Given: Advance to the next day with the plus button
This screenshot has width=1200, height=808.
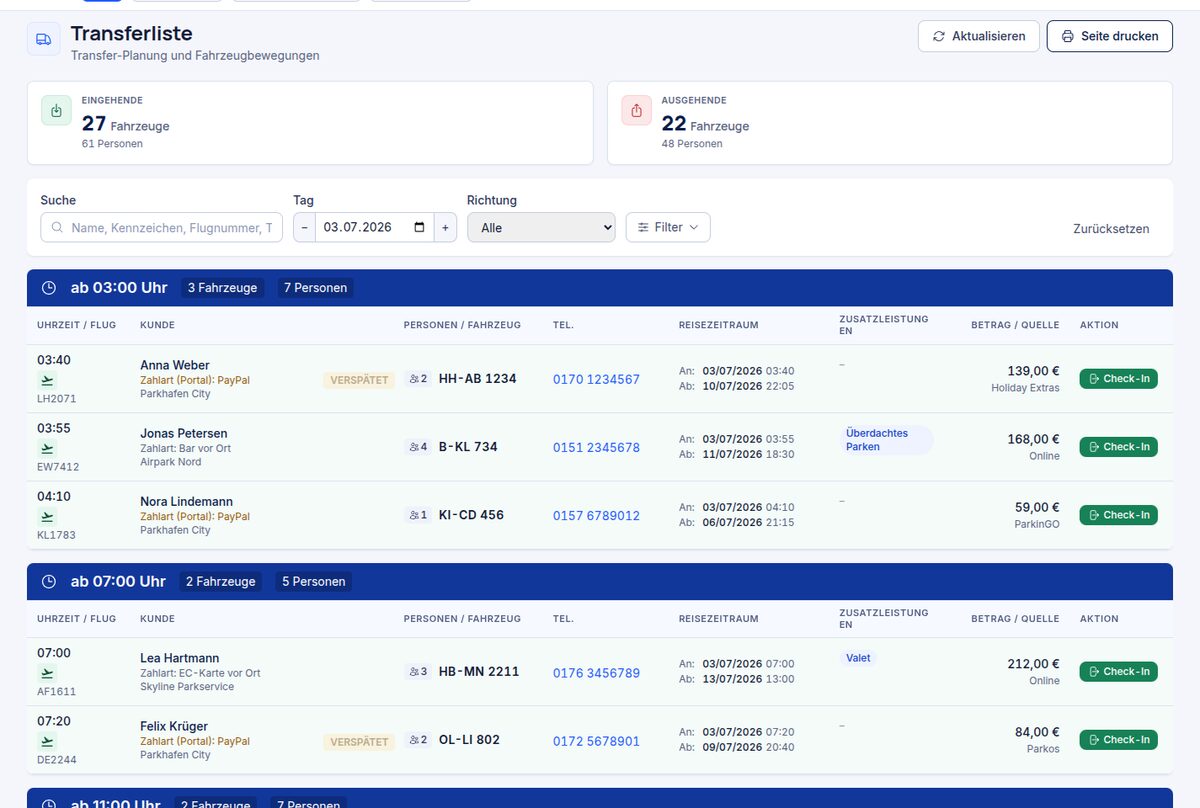Looking at the screenshot, I should pyautogui.click(x=446, y=227).
